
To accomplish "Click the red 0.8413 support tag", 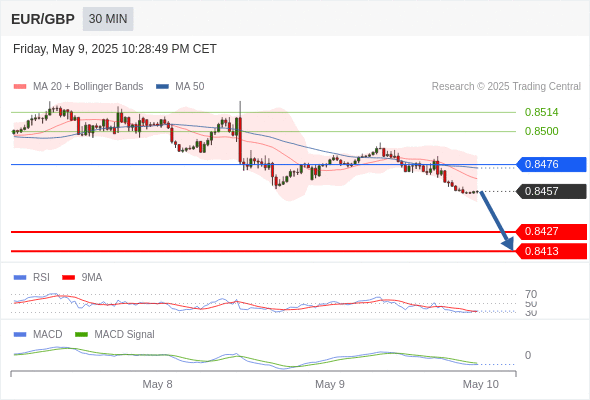I will [x=551, y=251].
